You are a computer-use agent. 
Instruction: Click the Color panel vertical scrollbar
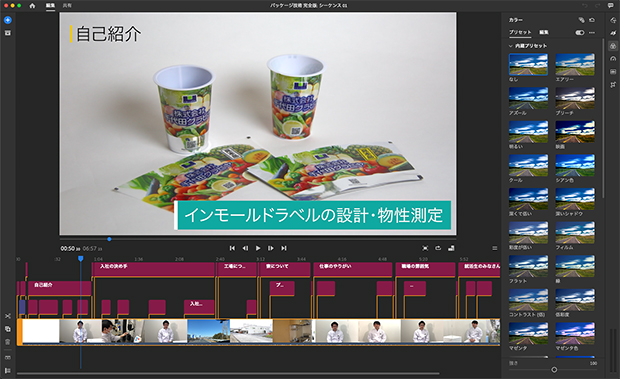coord(603,119)
